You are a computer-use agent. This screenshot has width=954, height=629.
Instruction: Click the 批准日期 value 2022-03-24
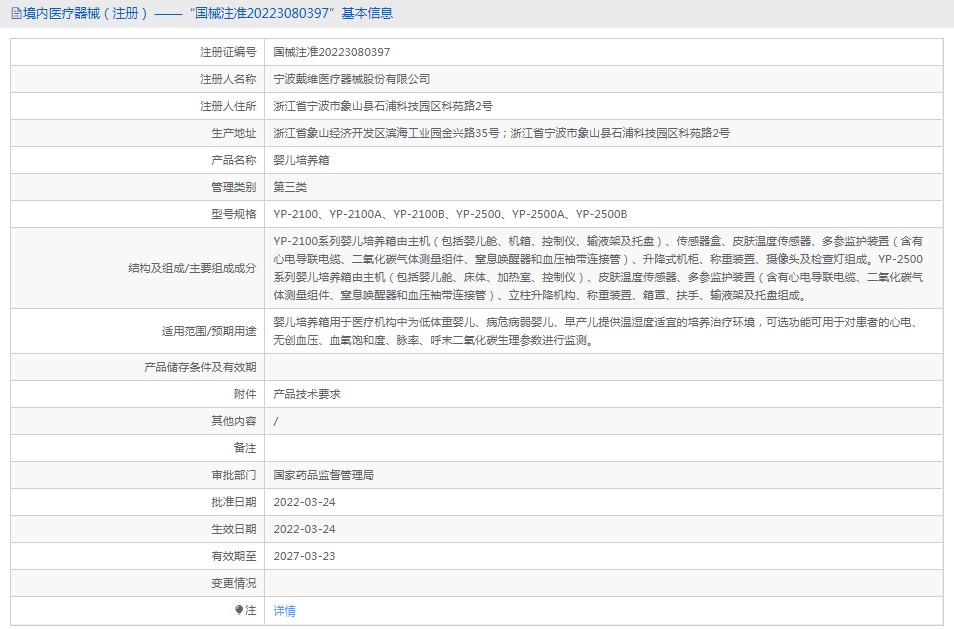tap(305, 502)
